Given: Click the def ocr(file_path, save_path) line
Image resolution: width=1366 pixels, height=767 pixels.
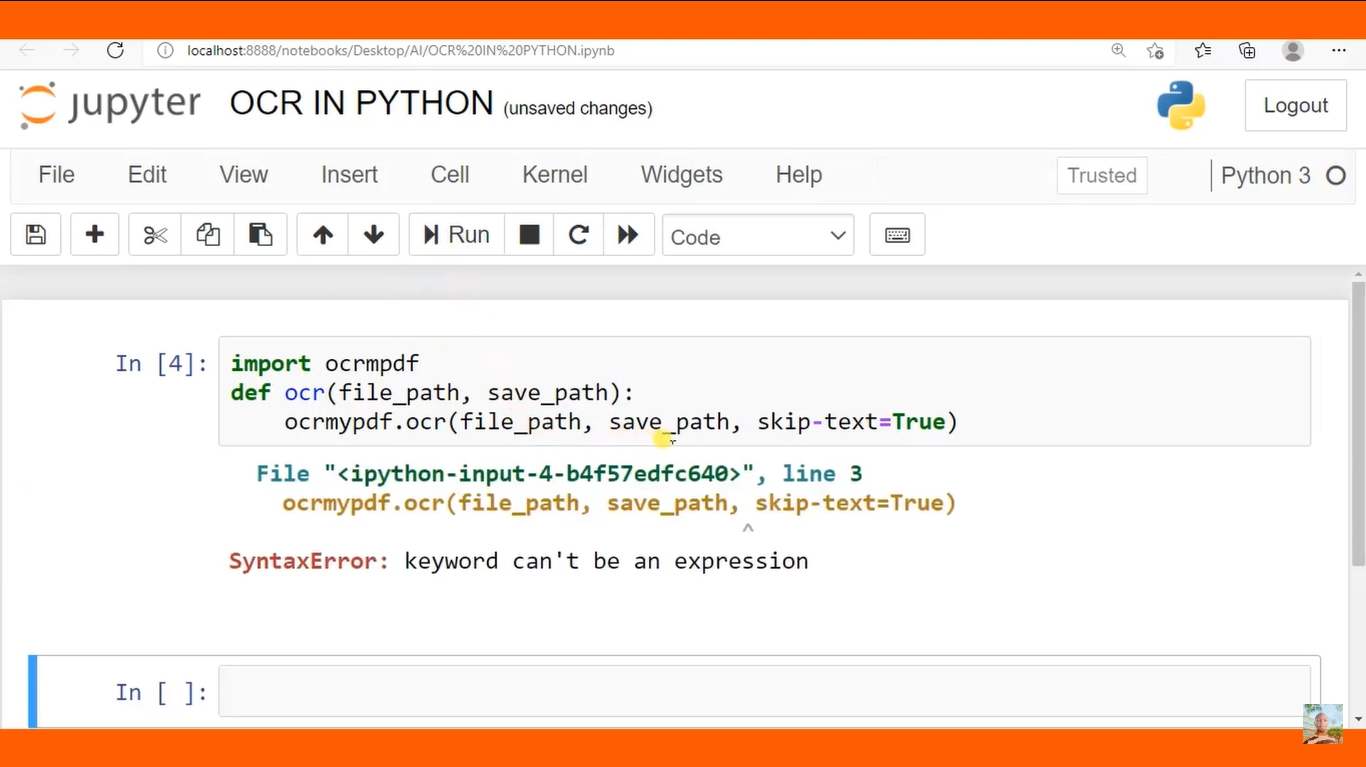Looking at the screenshot, I should tap(432, 392).
